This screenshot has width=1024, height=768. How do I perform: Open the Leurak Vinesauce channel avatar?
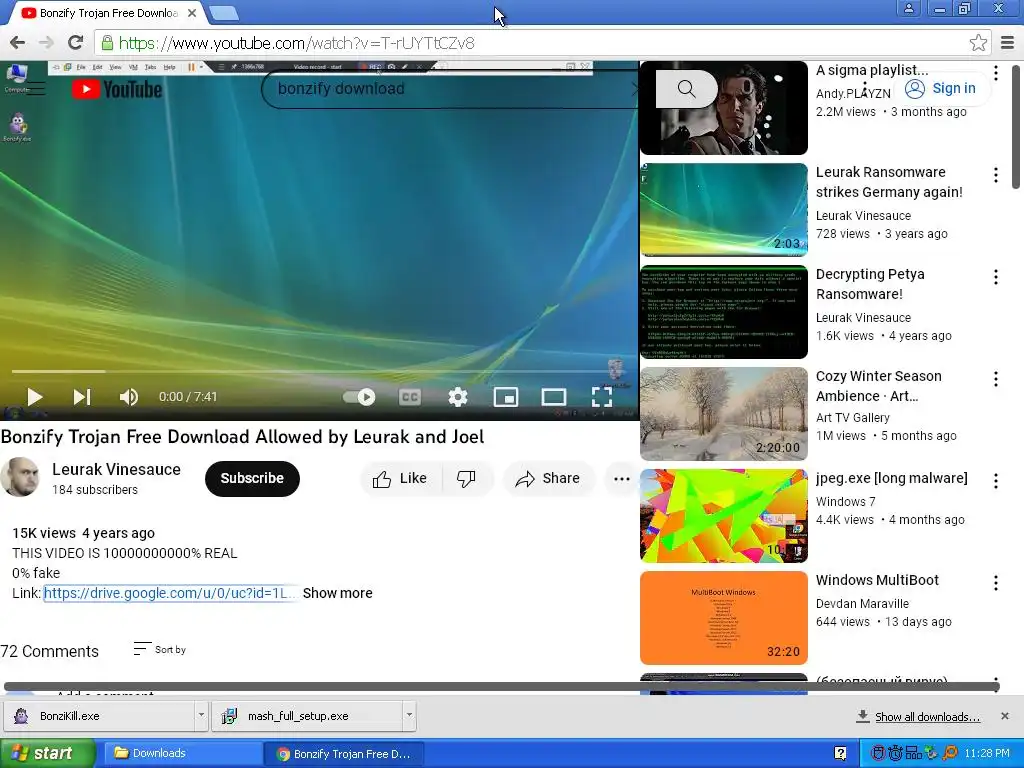(20, 477)
